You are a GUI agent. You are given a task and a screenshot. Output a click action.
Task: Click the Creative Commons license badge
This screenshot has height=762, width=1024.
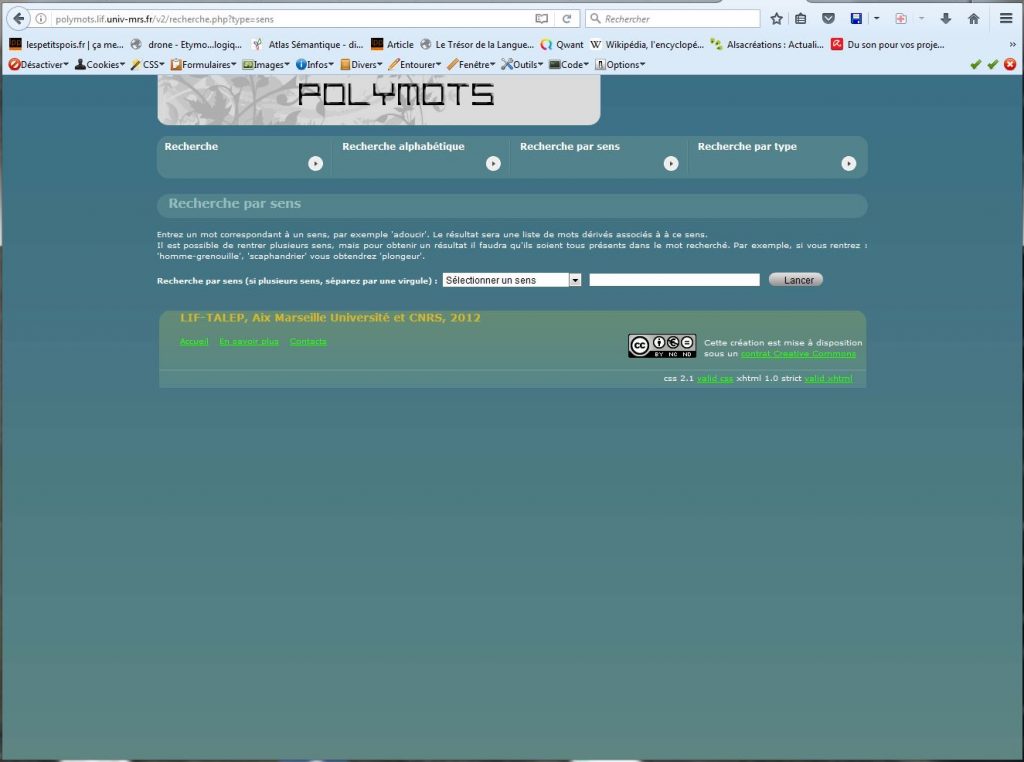662,346
